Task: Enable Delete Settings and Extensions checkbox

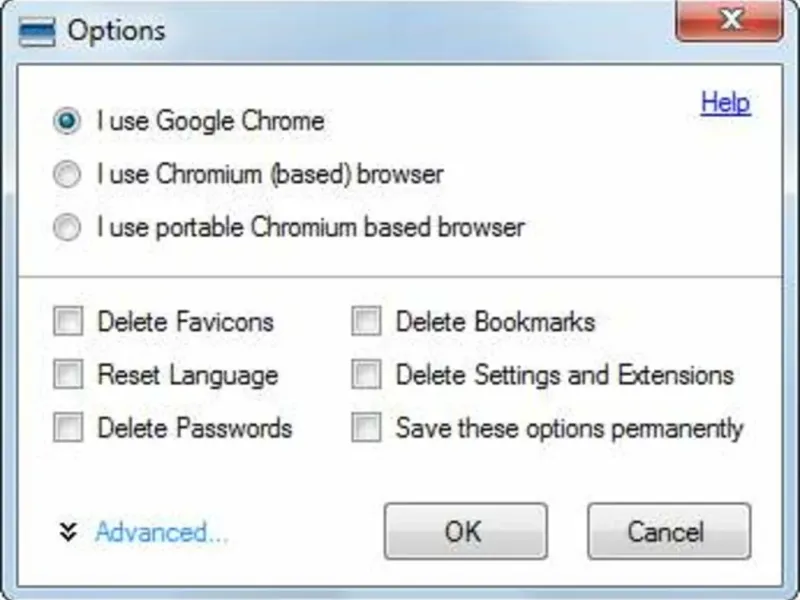Action: [367, 375]
